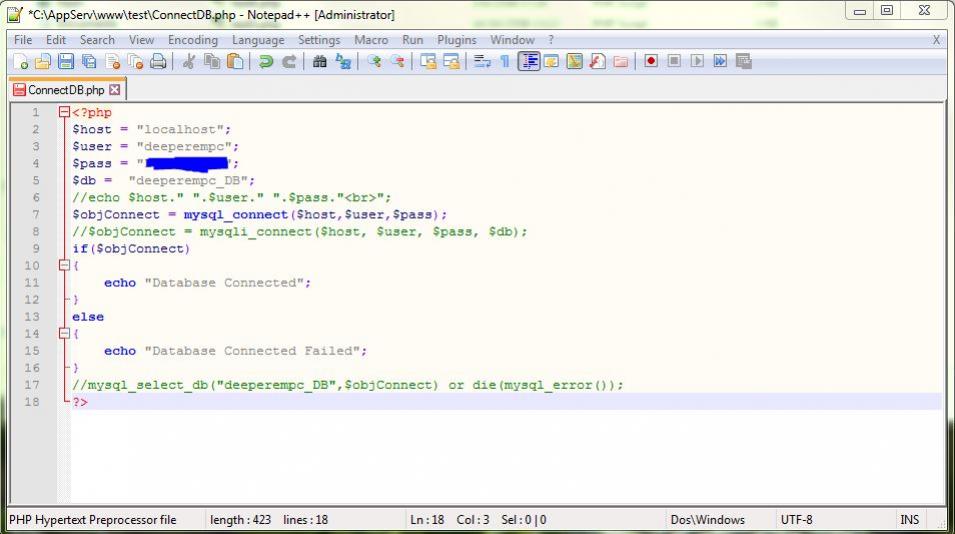Screen dimensions: 955x534
Task: Click the Copy toolbar icon
Action: coord(212,61)
